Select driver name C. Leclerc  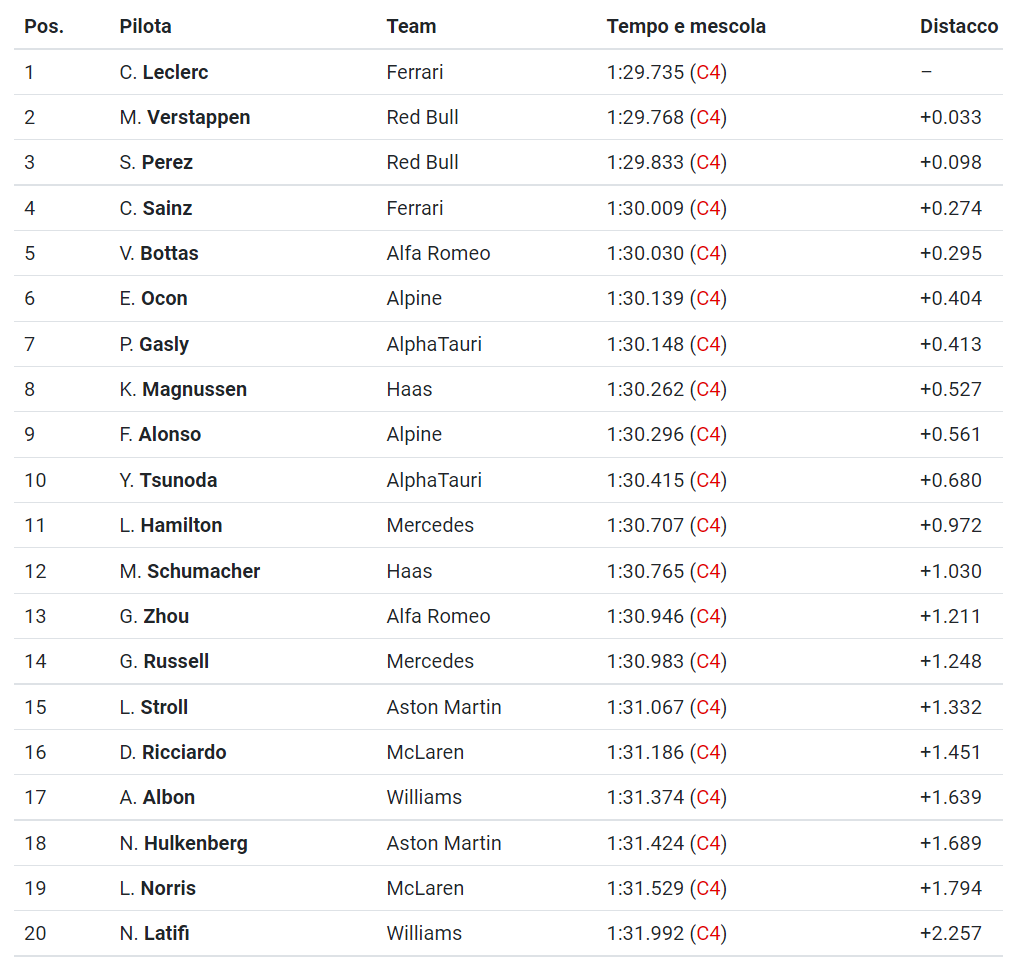click(164, 72)
